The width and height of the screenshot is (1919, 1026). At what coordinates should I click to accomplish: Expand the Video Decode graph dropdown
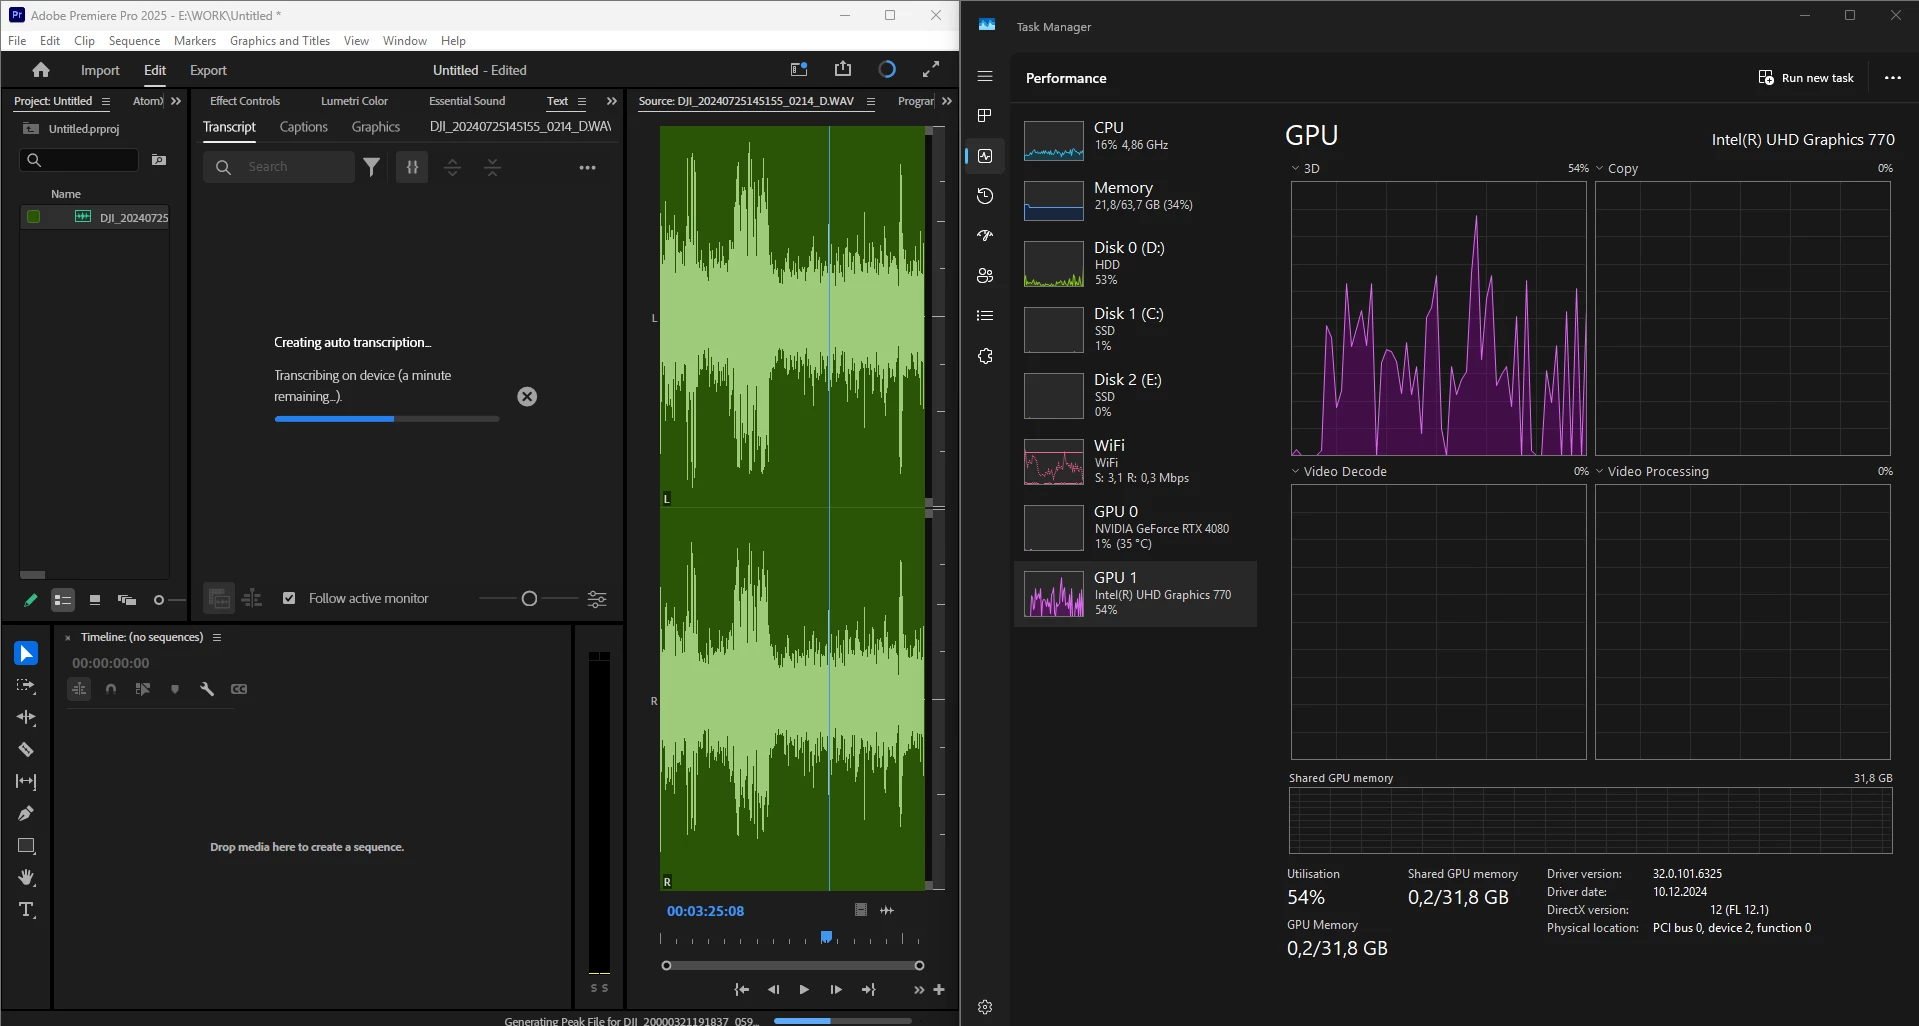pyautogui.click(x=1295, y=471)
